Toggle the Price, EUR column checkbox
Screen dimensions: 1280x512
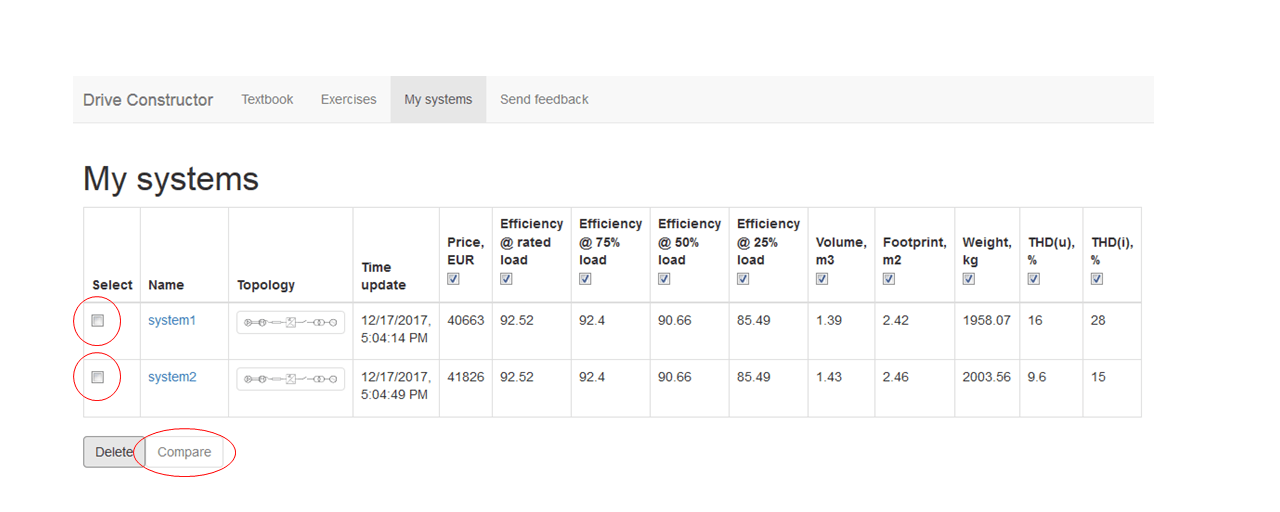tap(453, 279)
